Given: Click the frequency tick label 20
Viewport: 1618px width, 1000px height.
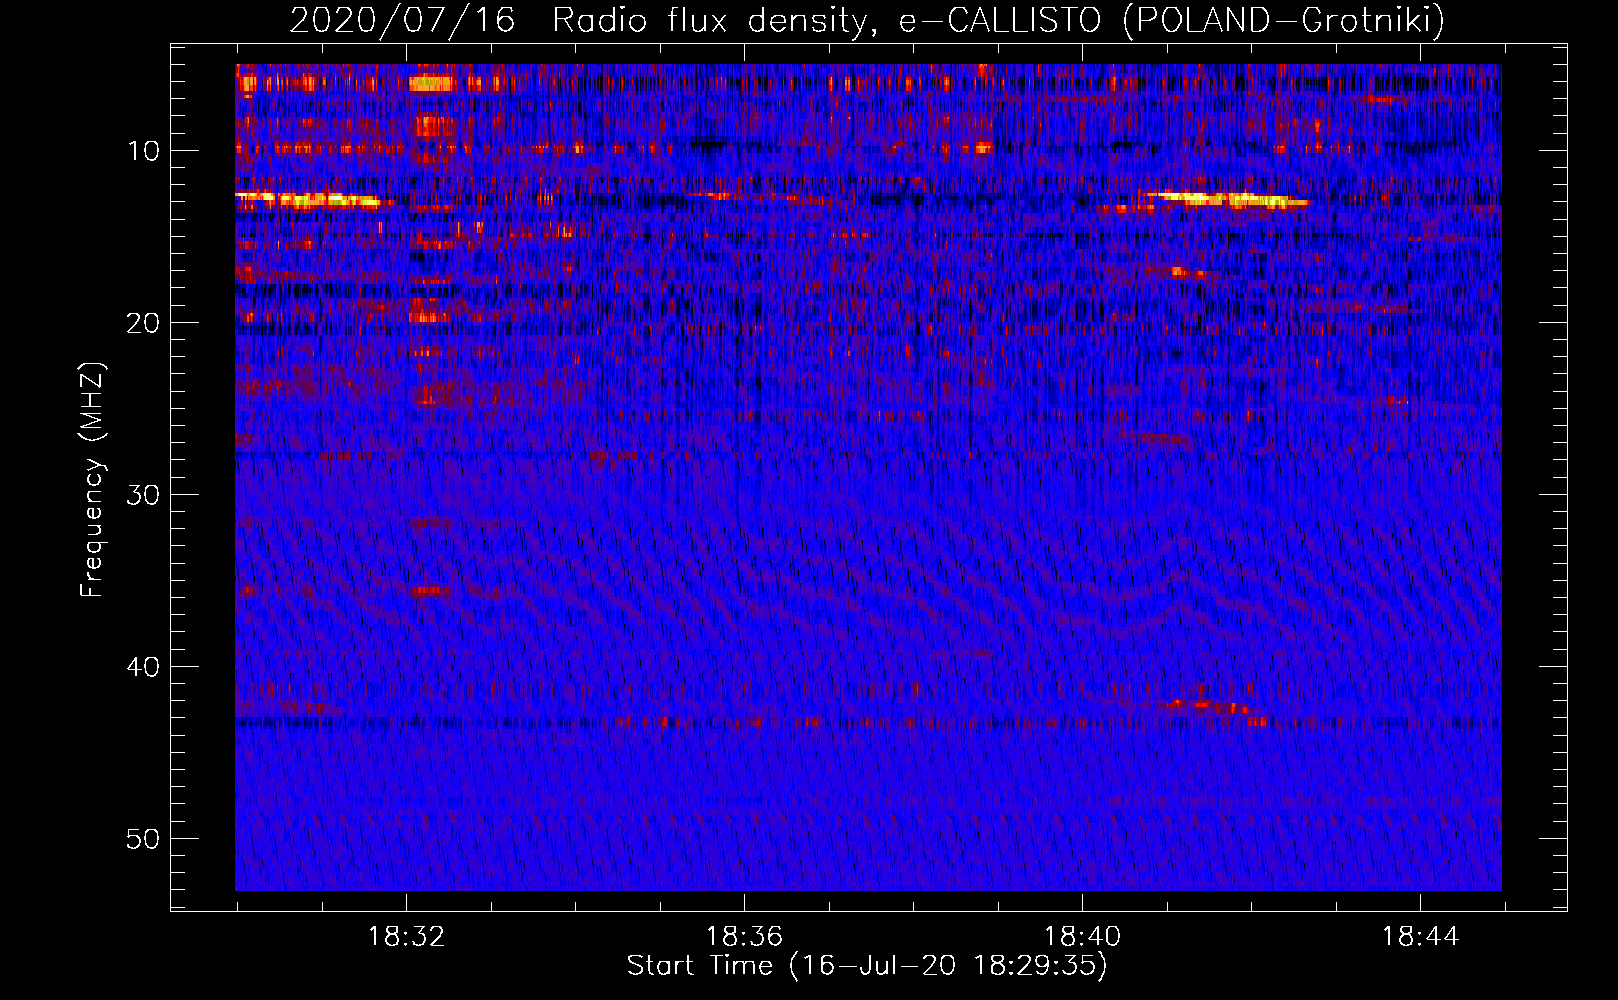Looking at the screenshot, I should [144, 323].
